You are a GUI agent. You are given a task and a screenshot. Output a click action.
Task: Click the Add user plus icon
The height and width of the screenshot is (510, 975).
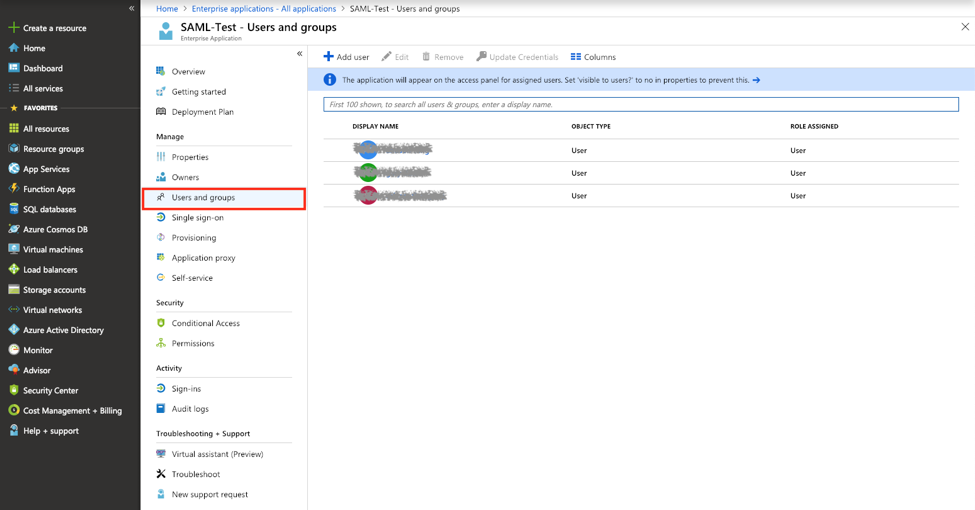(328, 57)
